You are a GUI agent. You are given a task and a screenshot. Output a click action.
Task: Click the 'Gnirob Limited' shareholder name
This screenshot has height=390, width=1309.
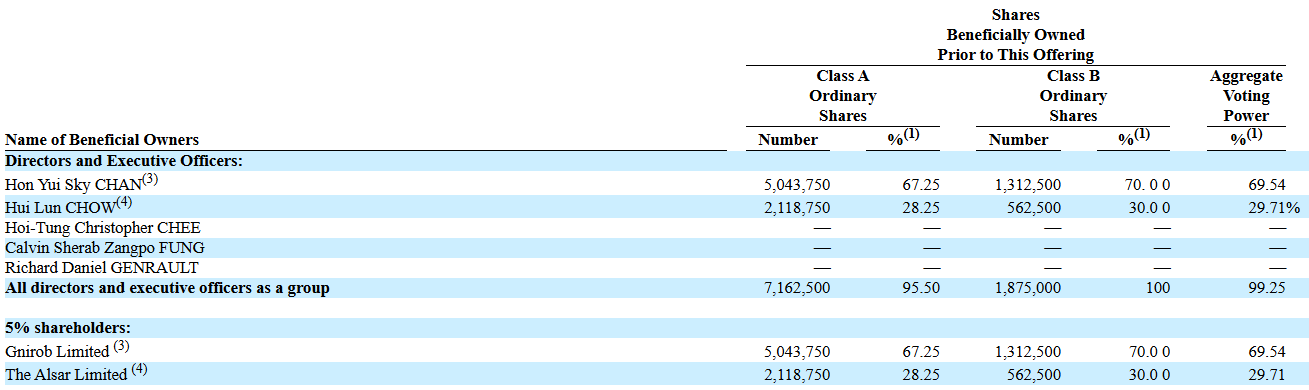tap(57, 352)
